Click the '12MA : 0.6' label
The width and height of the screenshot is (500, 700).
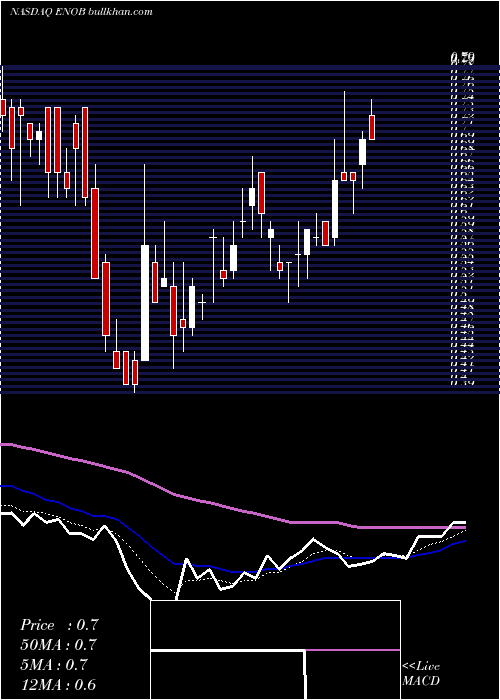tap(58, 685)
